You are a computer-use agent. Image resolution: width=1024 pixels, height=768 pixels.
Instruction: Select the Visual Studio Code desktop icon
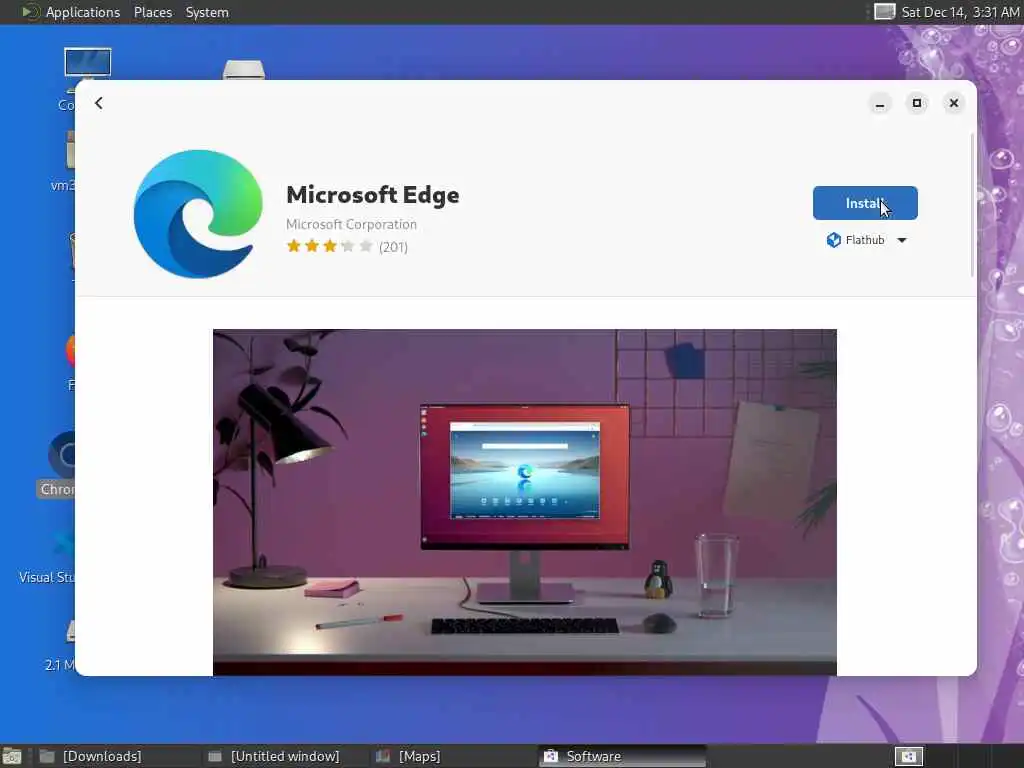(x=47, y=555)
